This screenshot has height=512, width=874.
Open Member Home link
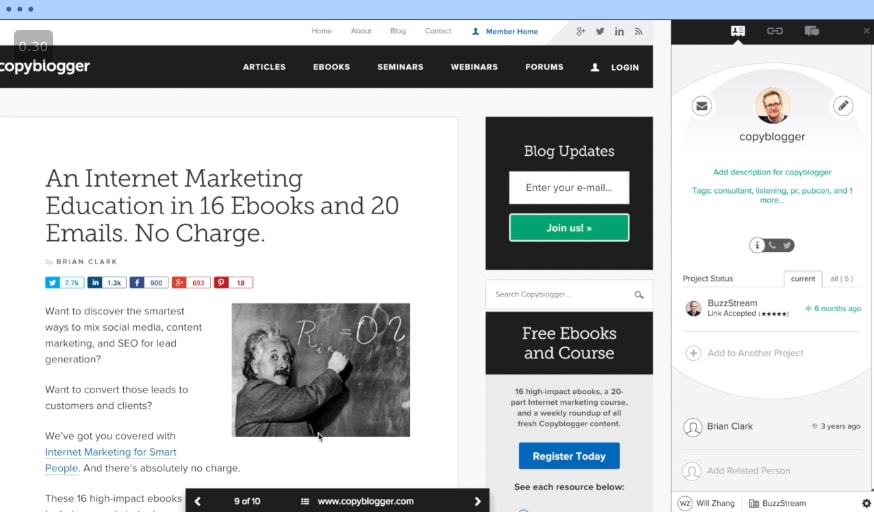[x=505, y=32]
